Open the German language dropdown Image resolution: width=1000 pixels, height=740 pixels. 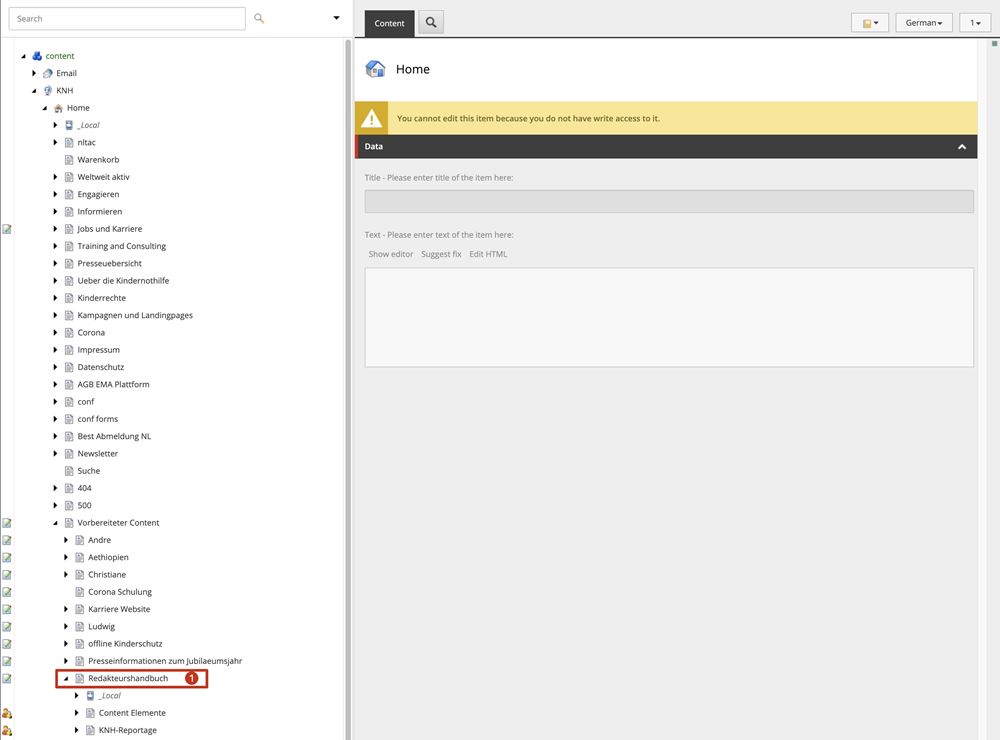point(923,23)
